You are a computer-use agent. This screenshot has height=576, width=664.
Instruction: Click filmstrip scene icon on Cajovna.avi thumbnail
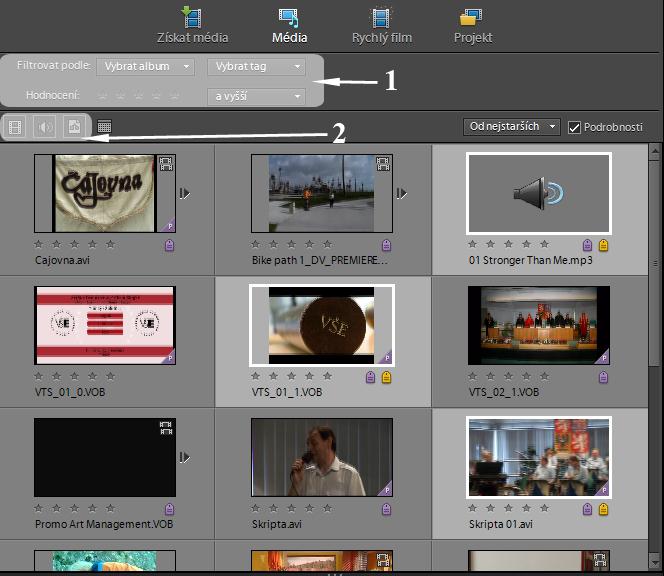pyautogui.click(x=166, y=163)
